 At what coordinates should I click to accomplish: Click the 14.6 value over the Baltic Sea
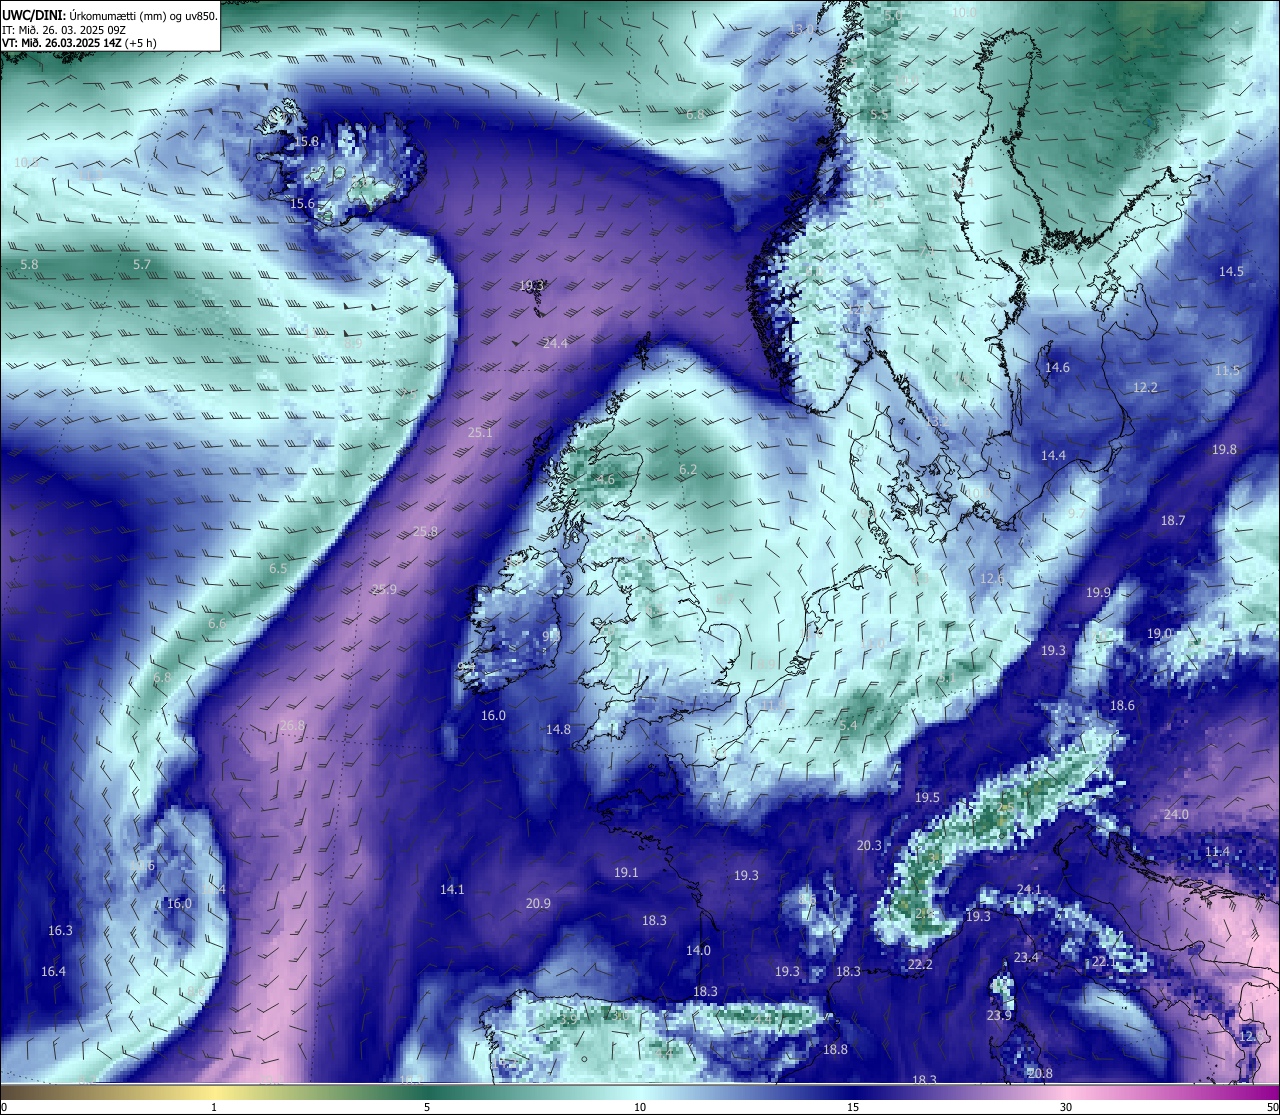[1057, 368]
